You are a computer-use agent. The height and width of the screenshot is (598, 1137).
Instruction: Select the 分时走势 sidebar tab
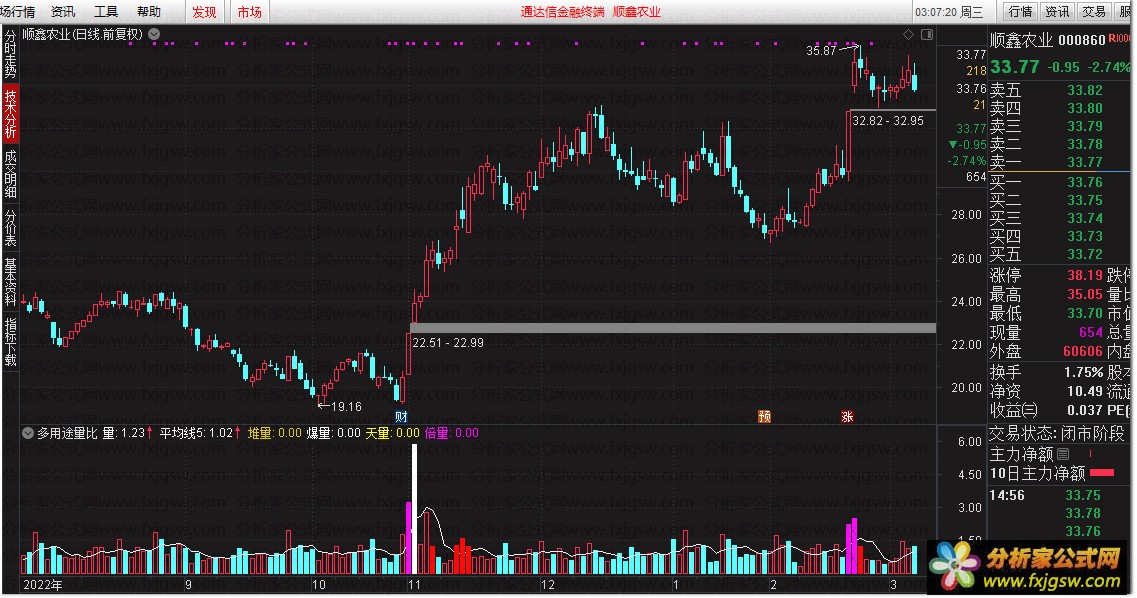(10, 54)
